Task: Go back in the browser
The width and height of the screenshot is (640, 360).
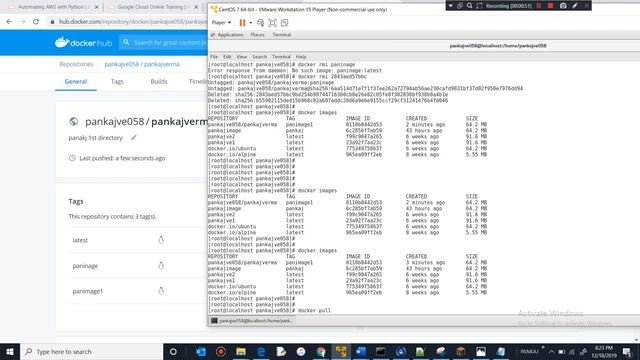Action: coord(9,22)
